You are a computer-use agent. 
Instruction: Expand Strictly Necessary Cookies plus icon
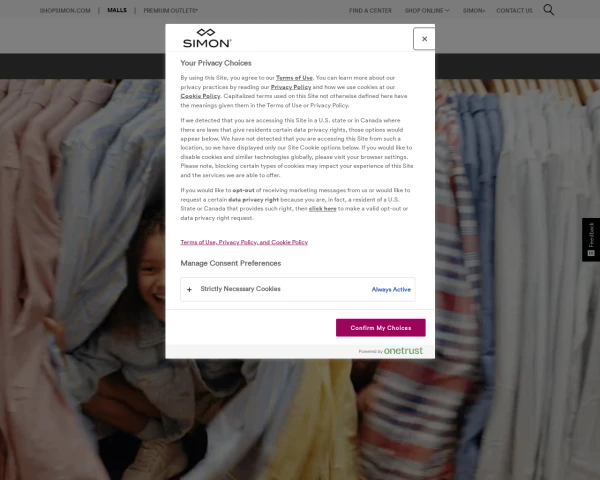point(189,289)
